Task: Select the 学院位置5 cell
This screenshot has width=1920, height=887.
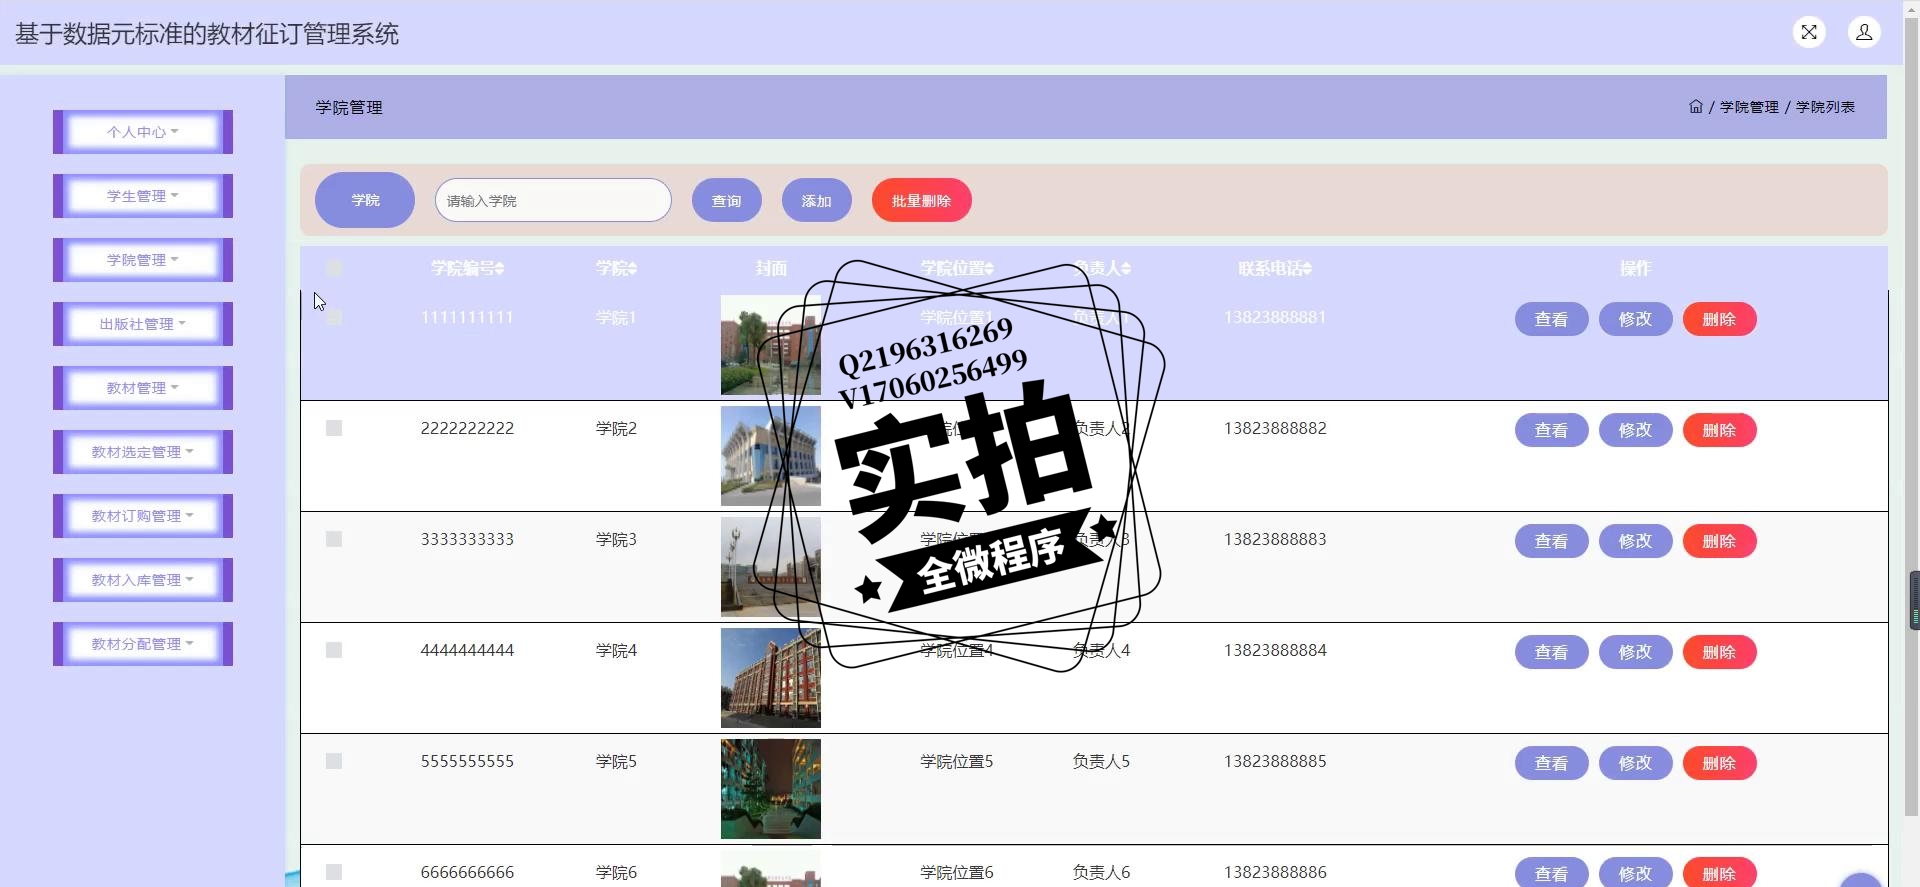Action: (x=957, y=761)
